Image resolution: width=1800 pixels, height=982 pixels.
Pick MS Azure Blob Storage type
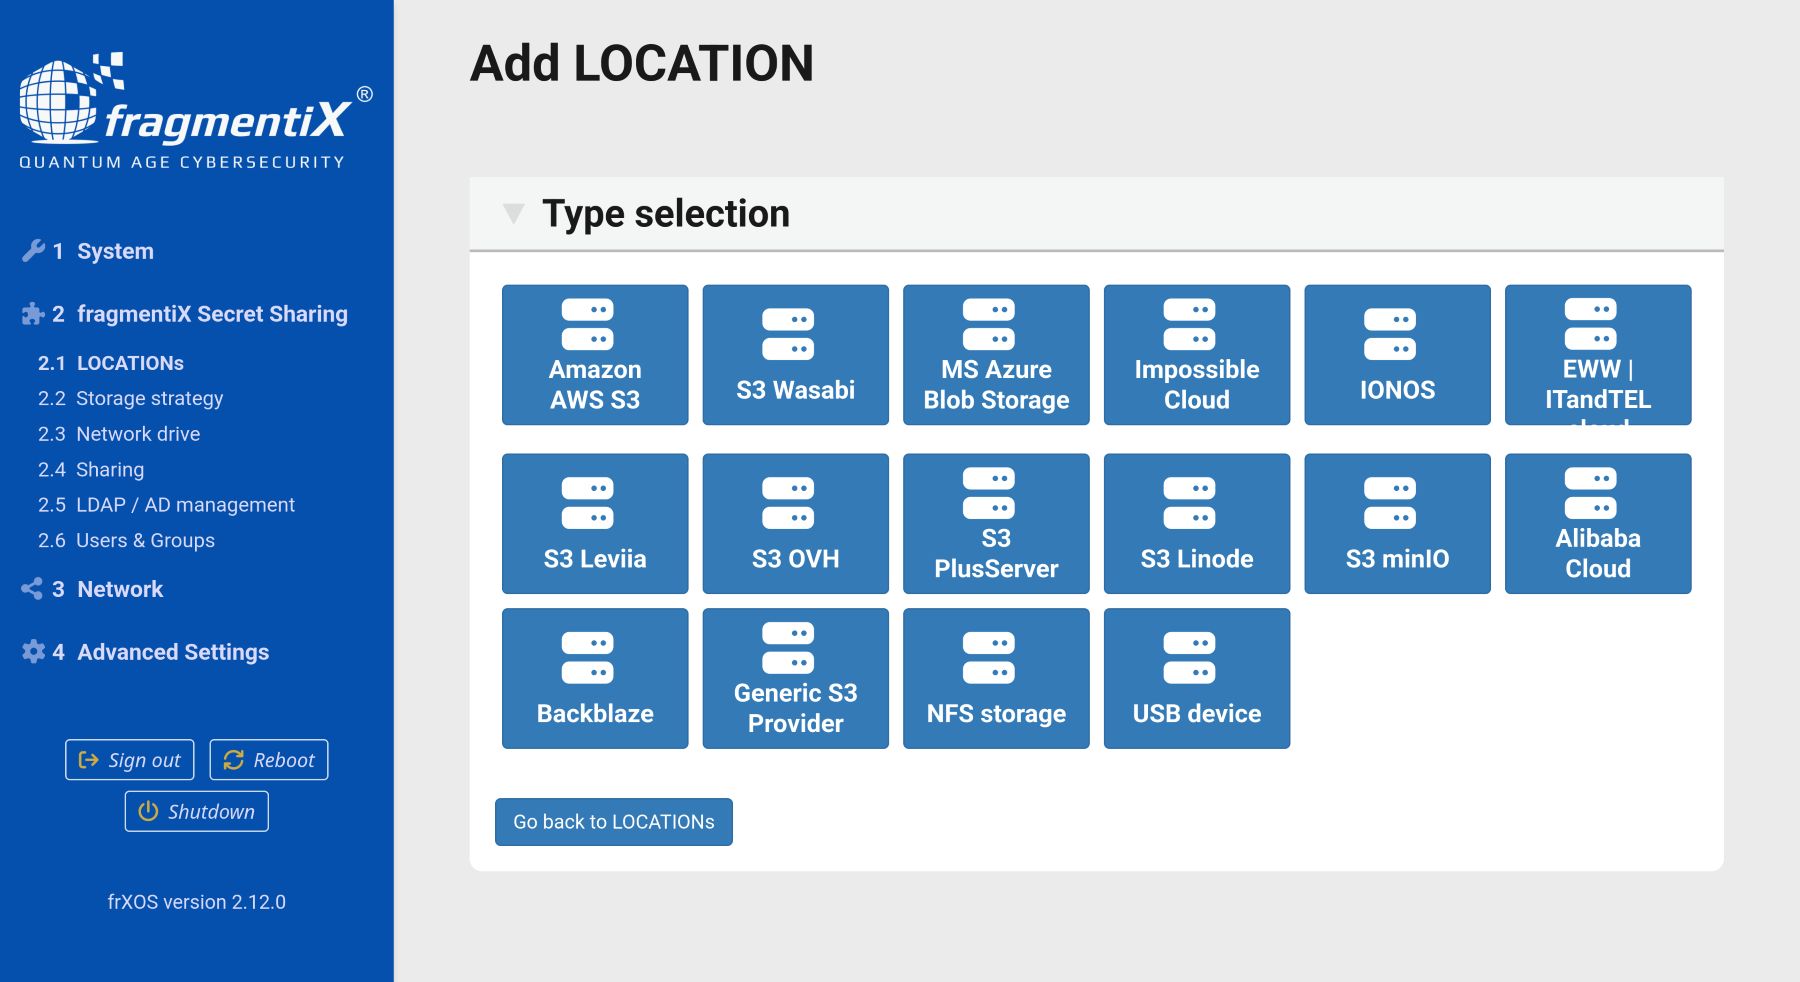(x=996, y=355)
